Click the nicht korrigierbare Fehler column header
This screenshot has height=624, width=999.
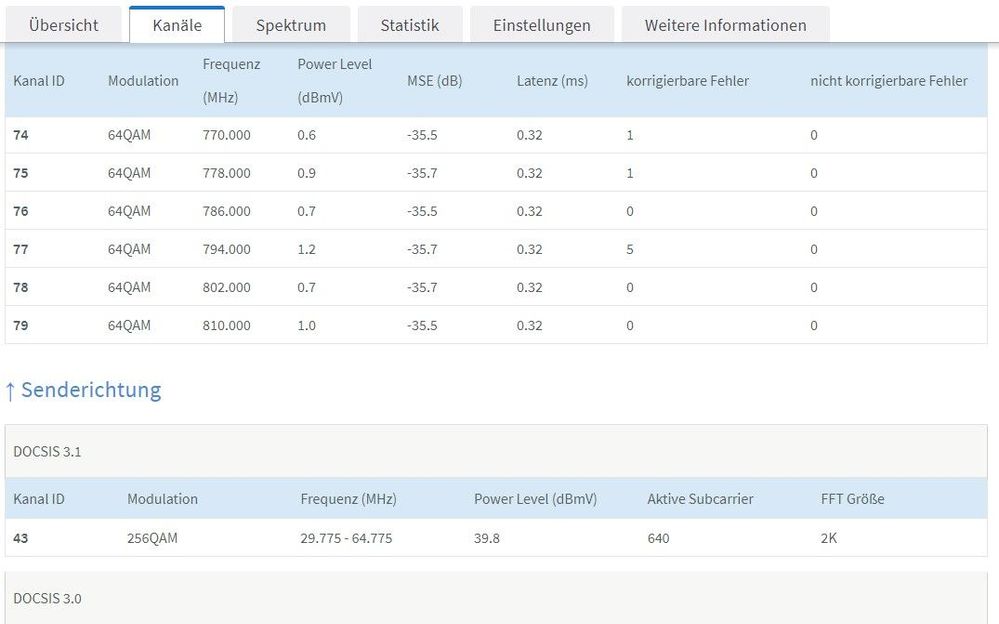[x=888, y=81]
